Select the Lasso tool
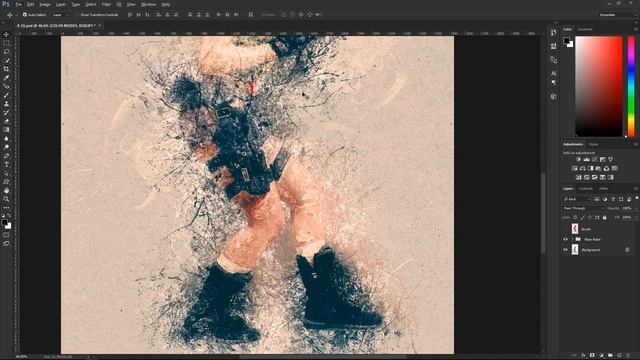Screen dimensions: 640x360 (x=6, y=52)
